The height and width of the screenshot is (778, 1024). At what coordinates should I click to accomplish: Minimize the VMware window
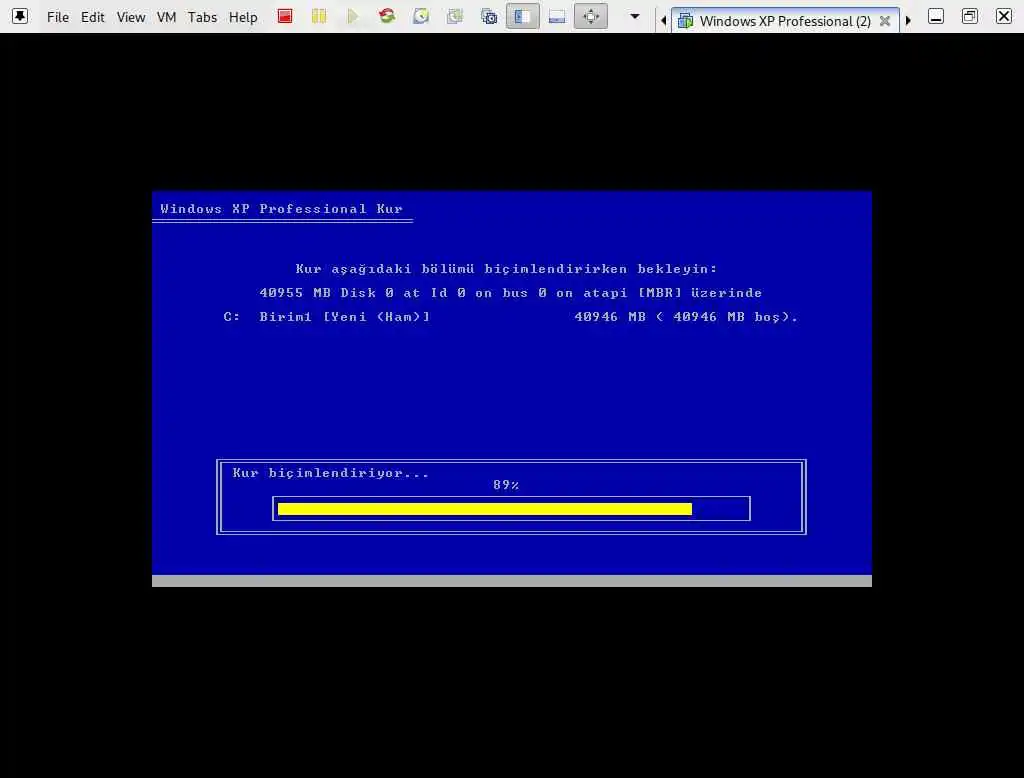(x=936, y=16)
